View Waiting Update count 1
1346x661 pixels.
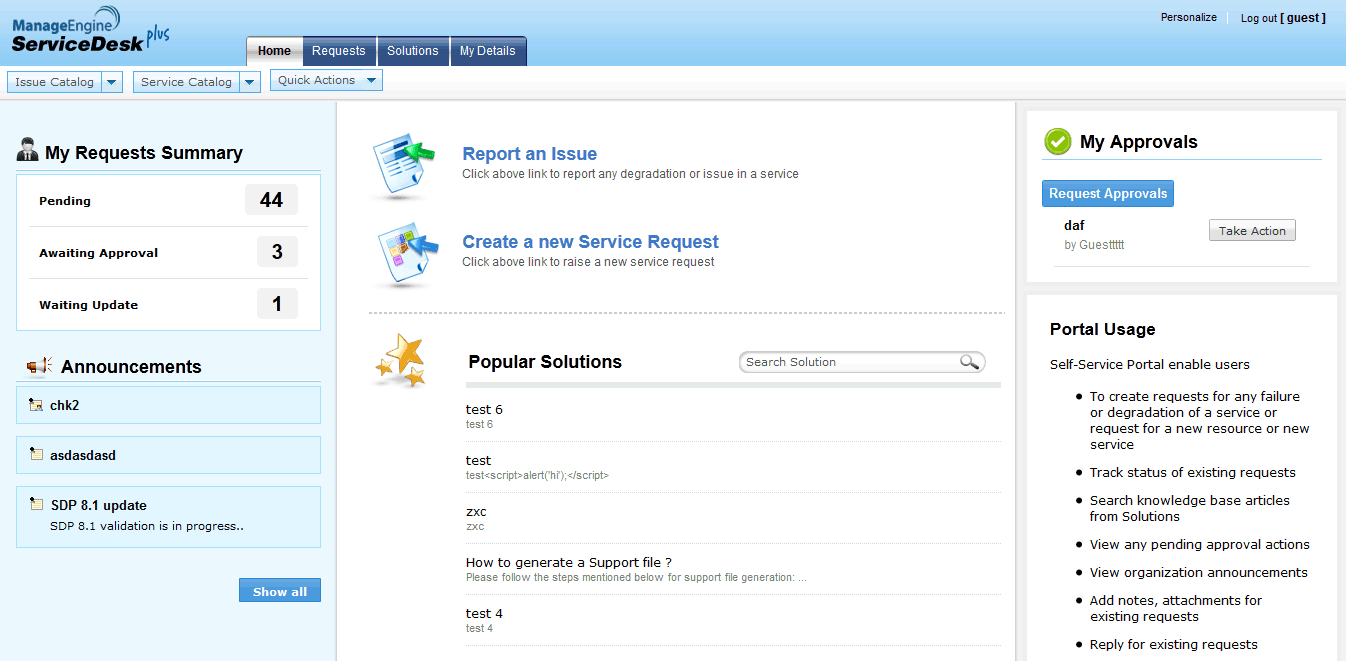click(277, 304)
